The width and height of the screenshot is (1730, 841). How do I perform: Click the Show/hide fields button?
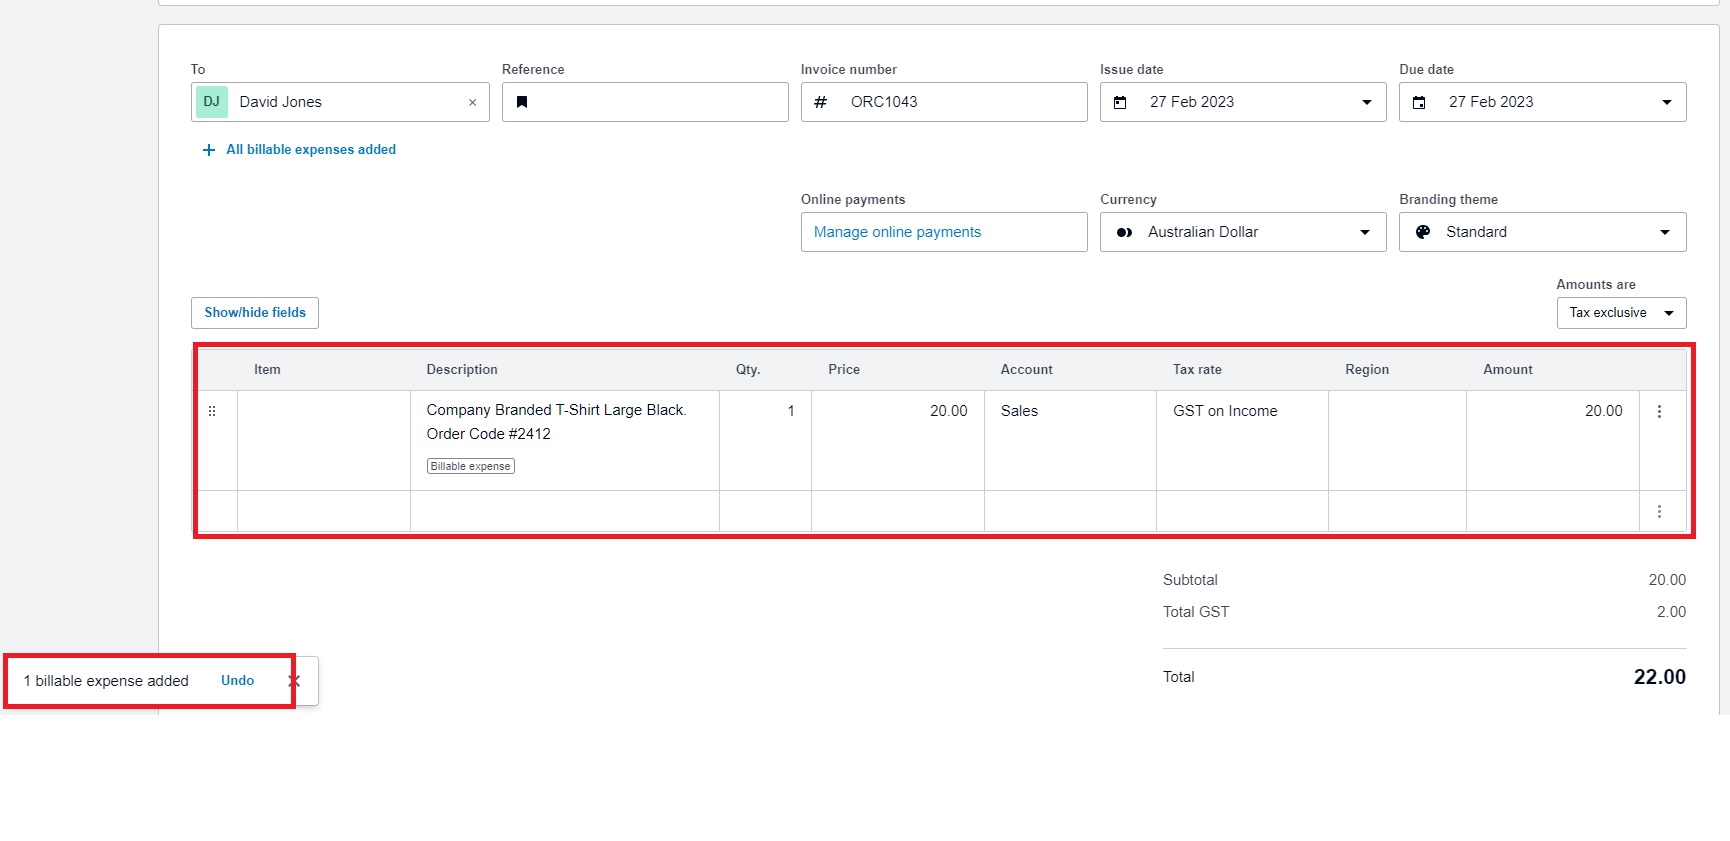pos(255,313)
